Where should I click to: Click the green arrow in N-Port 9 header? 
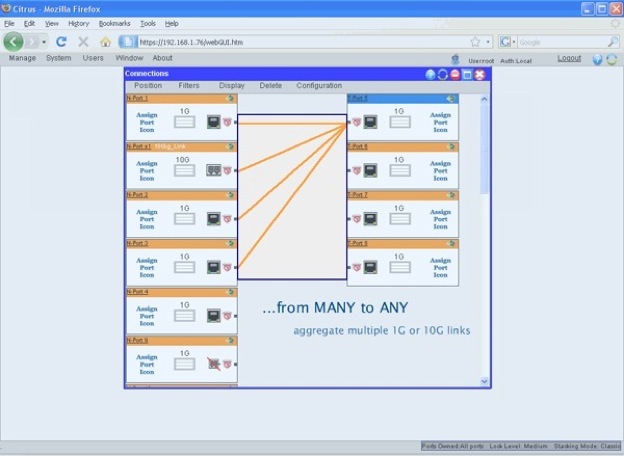click(x=230, y=340)
